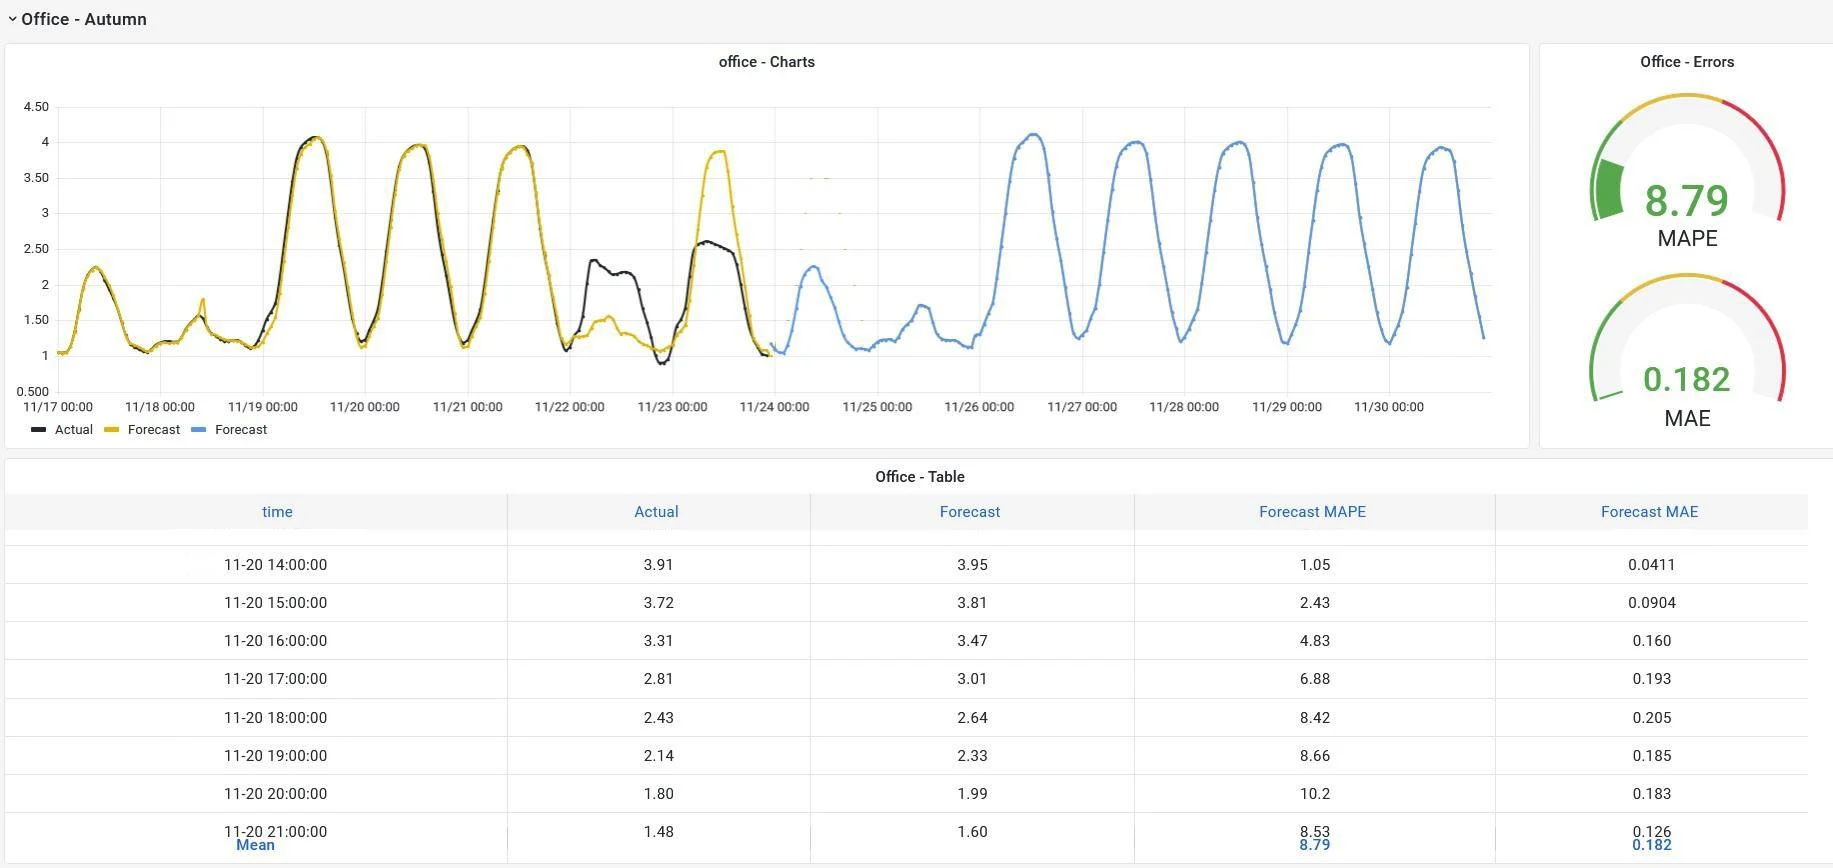Click Actual value 2.14
Viewport: 1833px width, 868px height.
coord(658,756)
